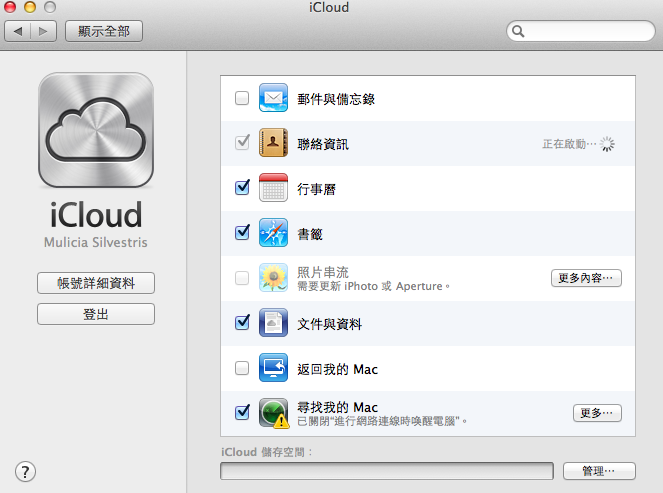
Task: Click the 返回我的 Mac label
Action: (337, 370)
